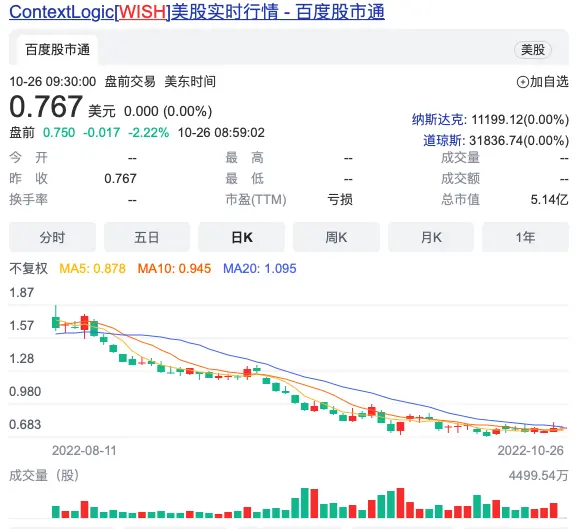Click the MA20 moving average label
Viewport: 577px width, 529px height.
coord(259,269)
